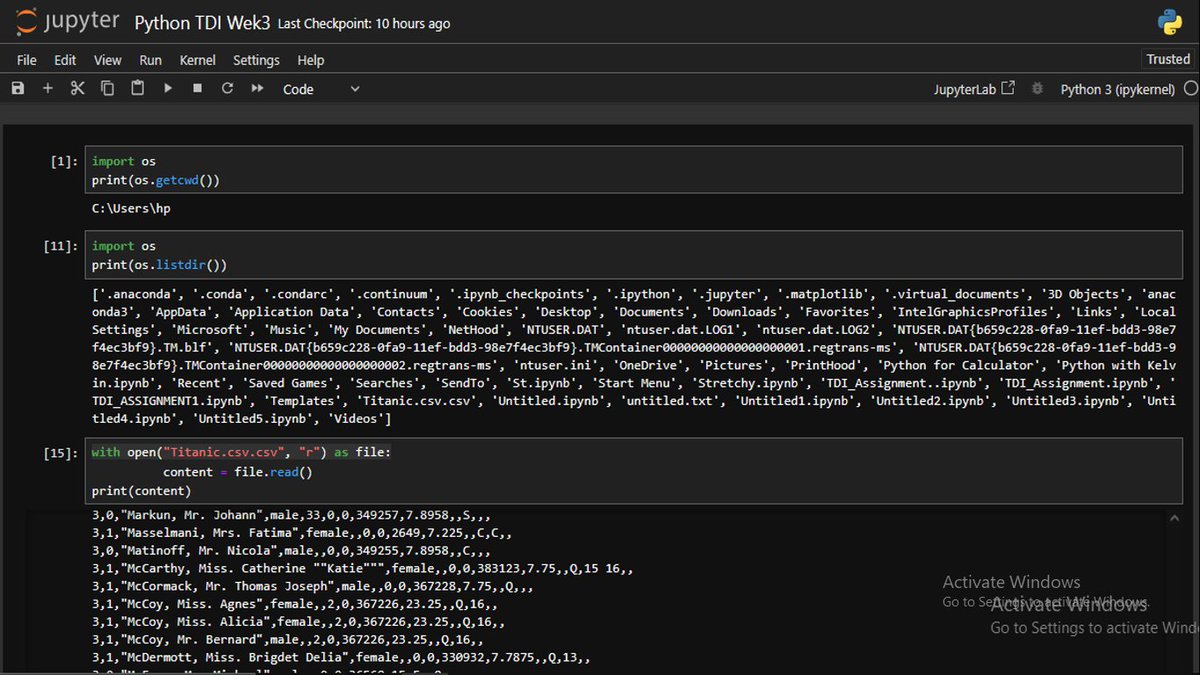The width and height of the screenshot is (1200, 675).
Task: Select the cell prompt [15]:
Action: click(60, 453)
